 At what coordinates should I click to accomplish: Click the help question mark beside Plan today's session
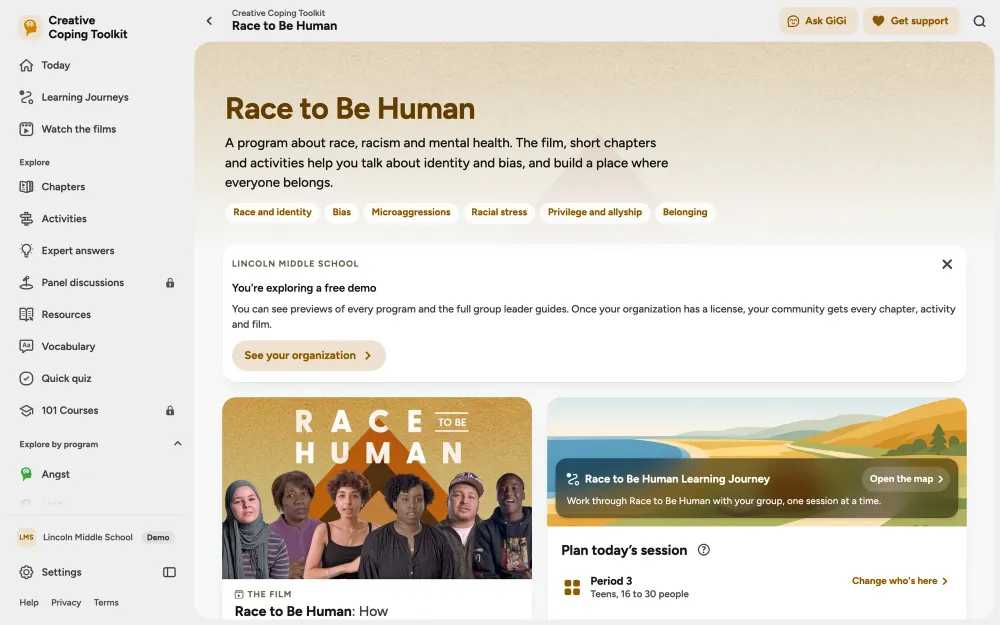coord(703,550)
